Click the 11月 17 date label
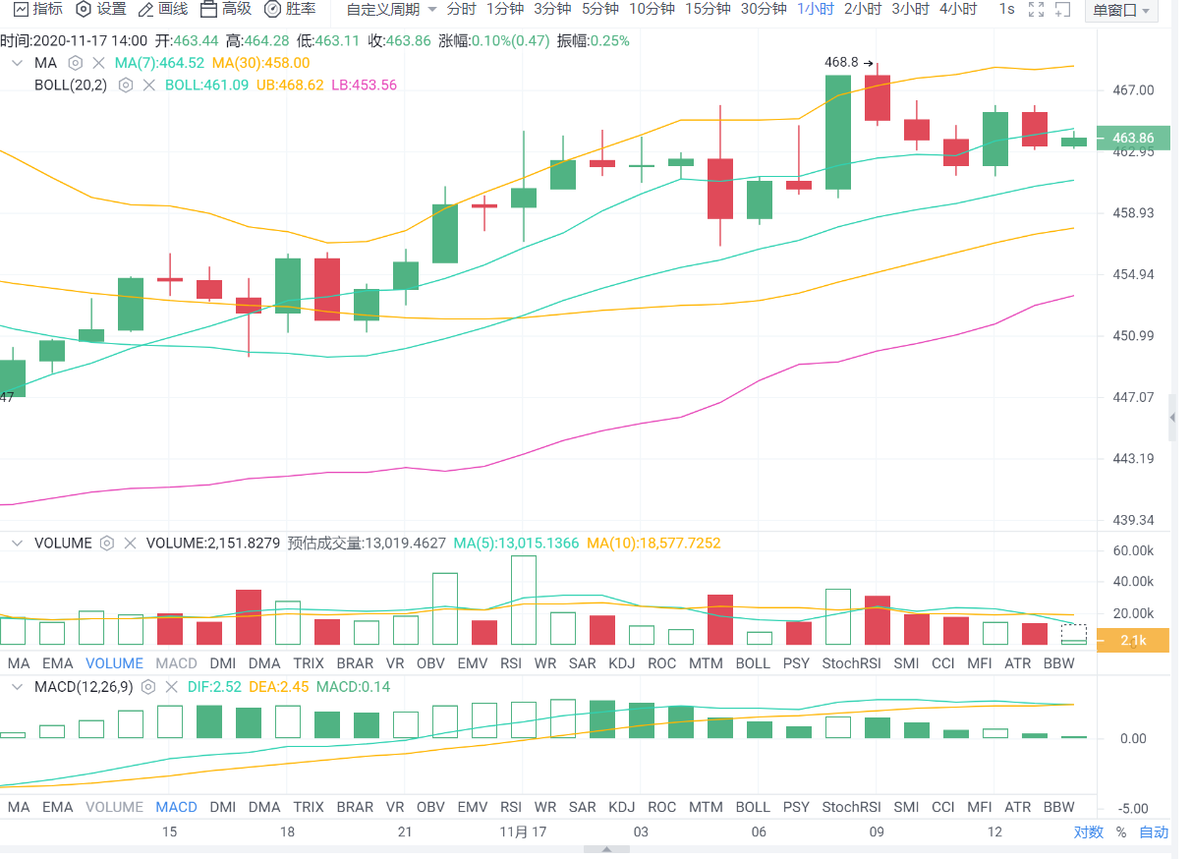The width and height of the screenshot is (1192, 859). click(523, 832)
